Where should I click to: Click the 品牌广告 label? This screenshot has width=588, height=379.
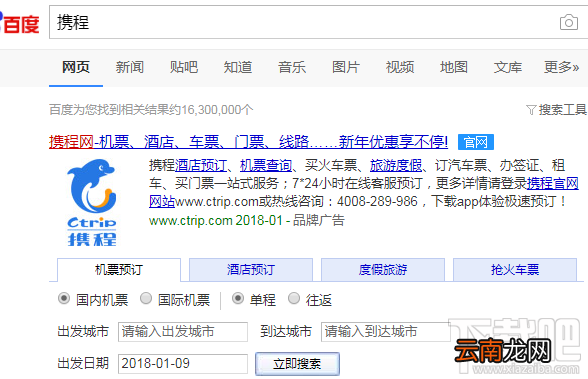[x=318, y=220]
